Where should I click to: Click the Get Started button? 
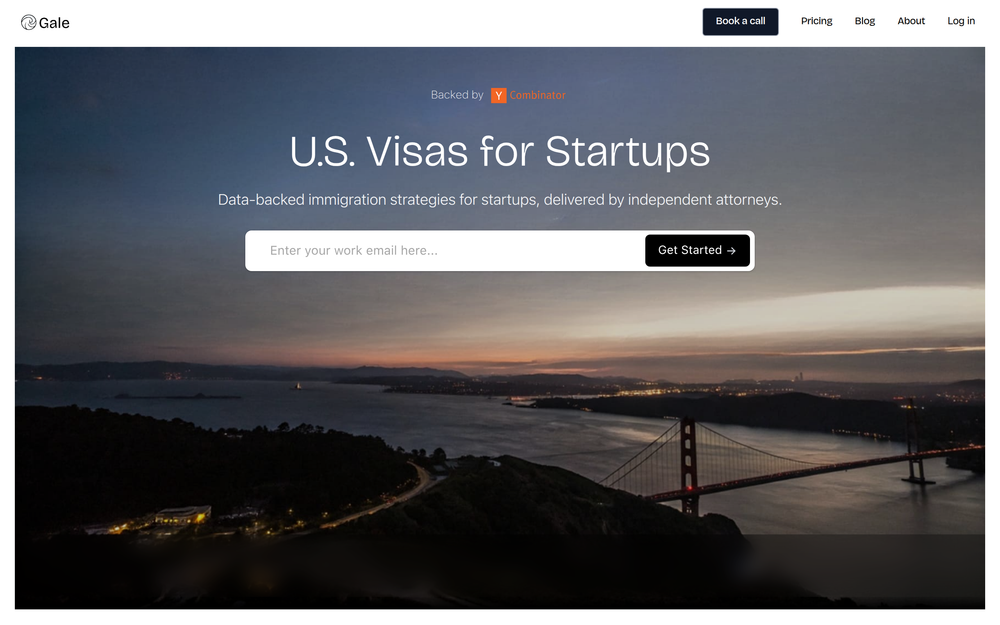tap(697, 251)
